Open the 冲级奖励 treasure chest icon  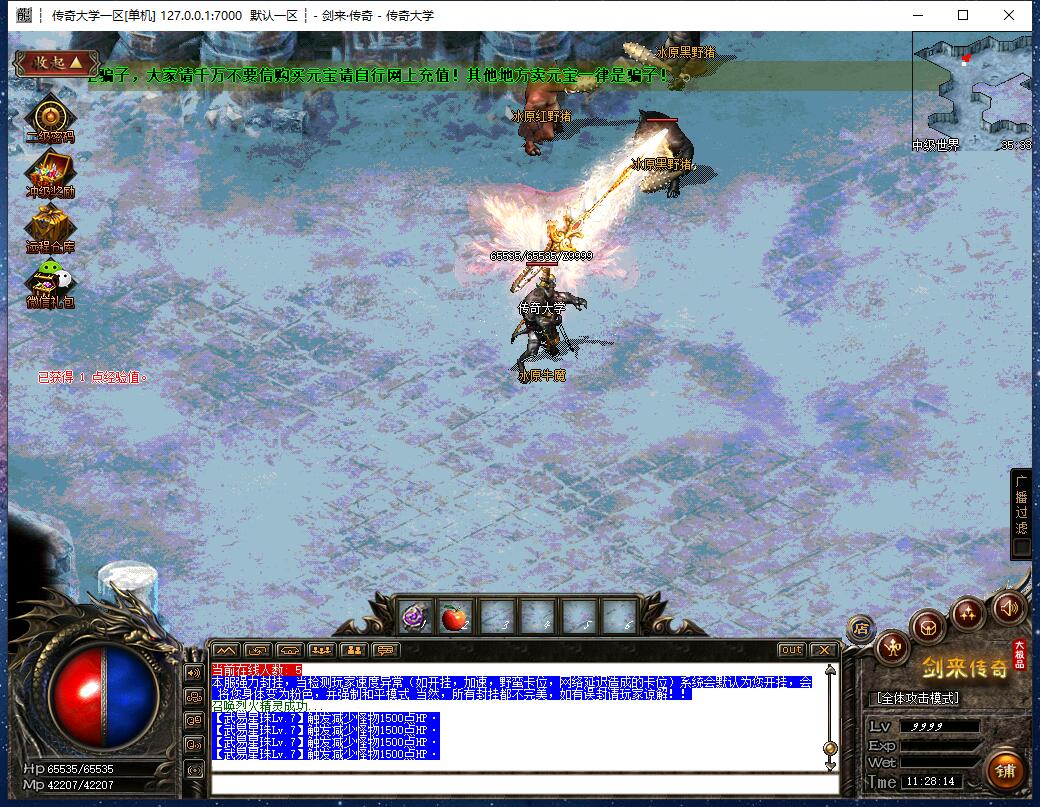50,175
